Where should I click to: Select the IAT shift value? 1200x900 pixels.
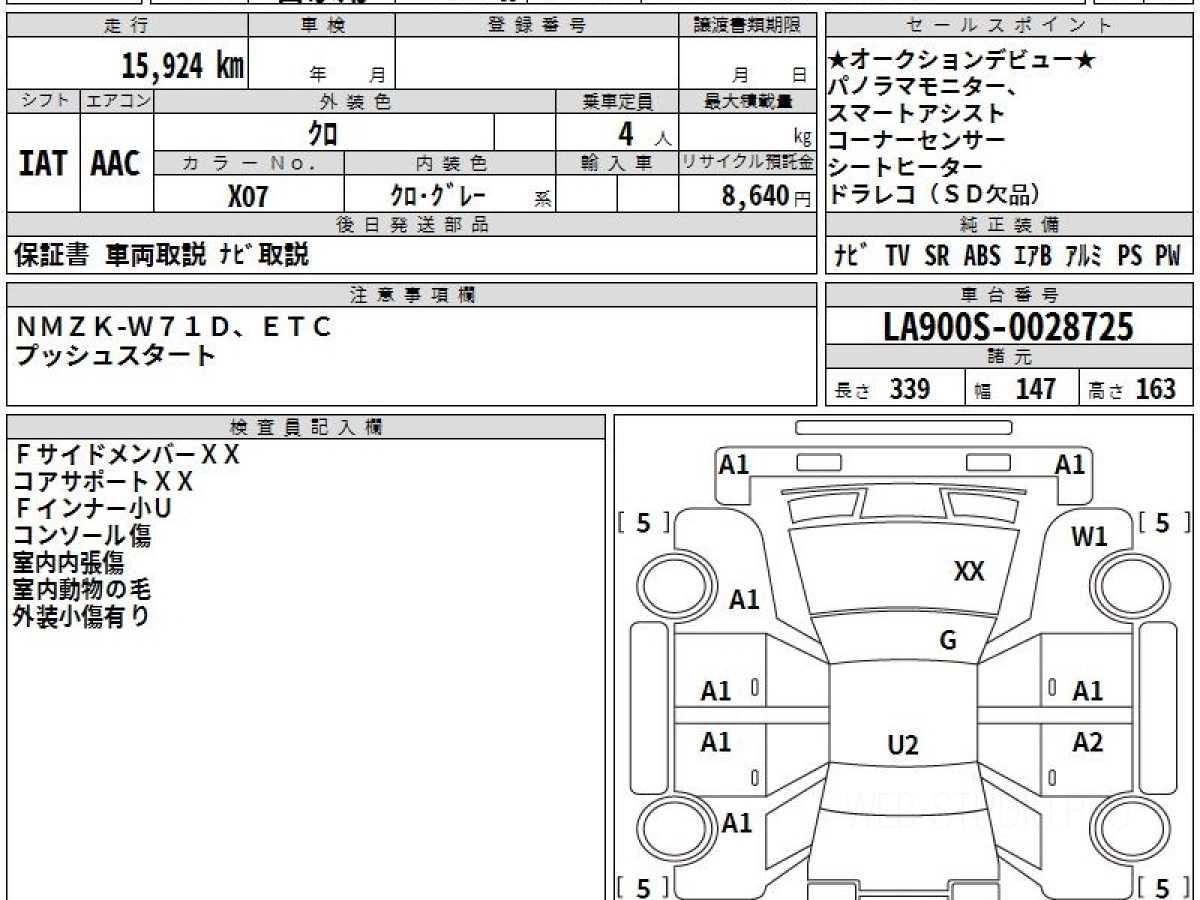[43, 163]
